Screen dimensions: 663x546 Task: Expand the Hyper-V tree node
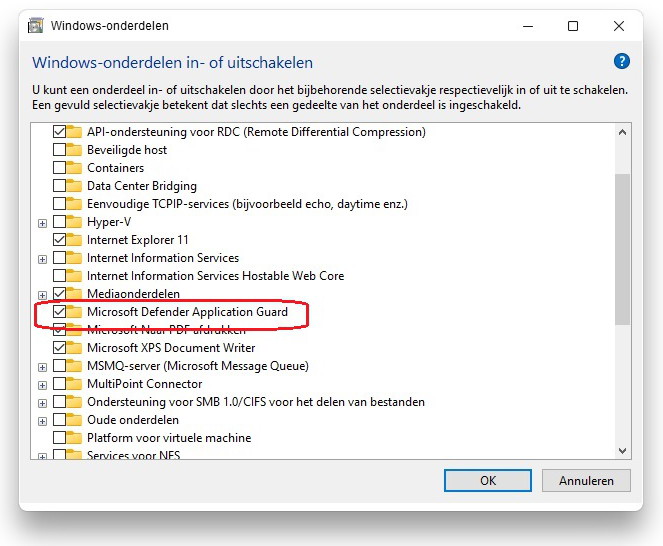42,223
